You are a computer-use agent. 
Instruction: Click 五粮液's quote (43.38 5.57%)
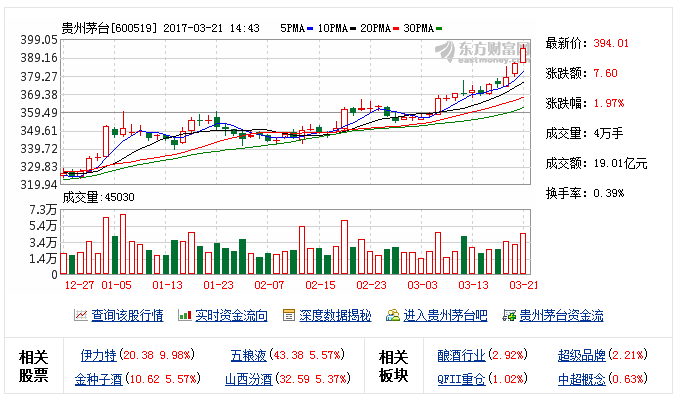(x=307, y=355)
